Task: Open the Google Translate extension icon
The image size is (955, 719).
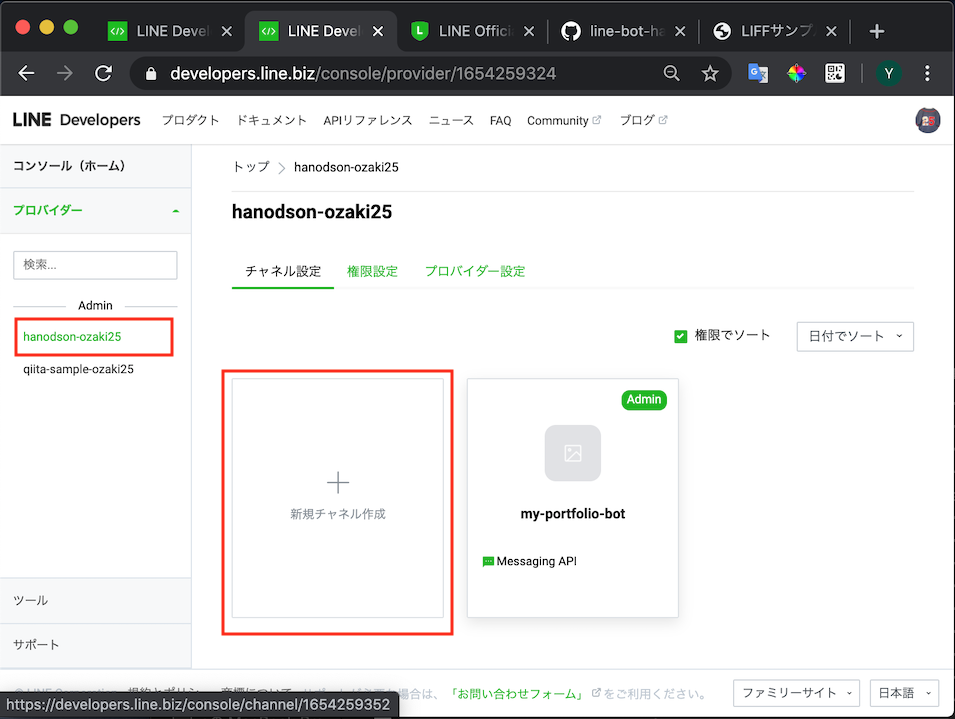Action: (x=758, y=74)
